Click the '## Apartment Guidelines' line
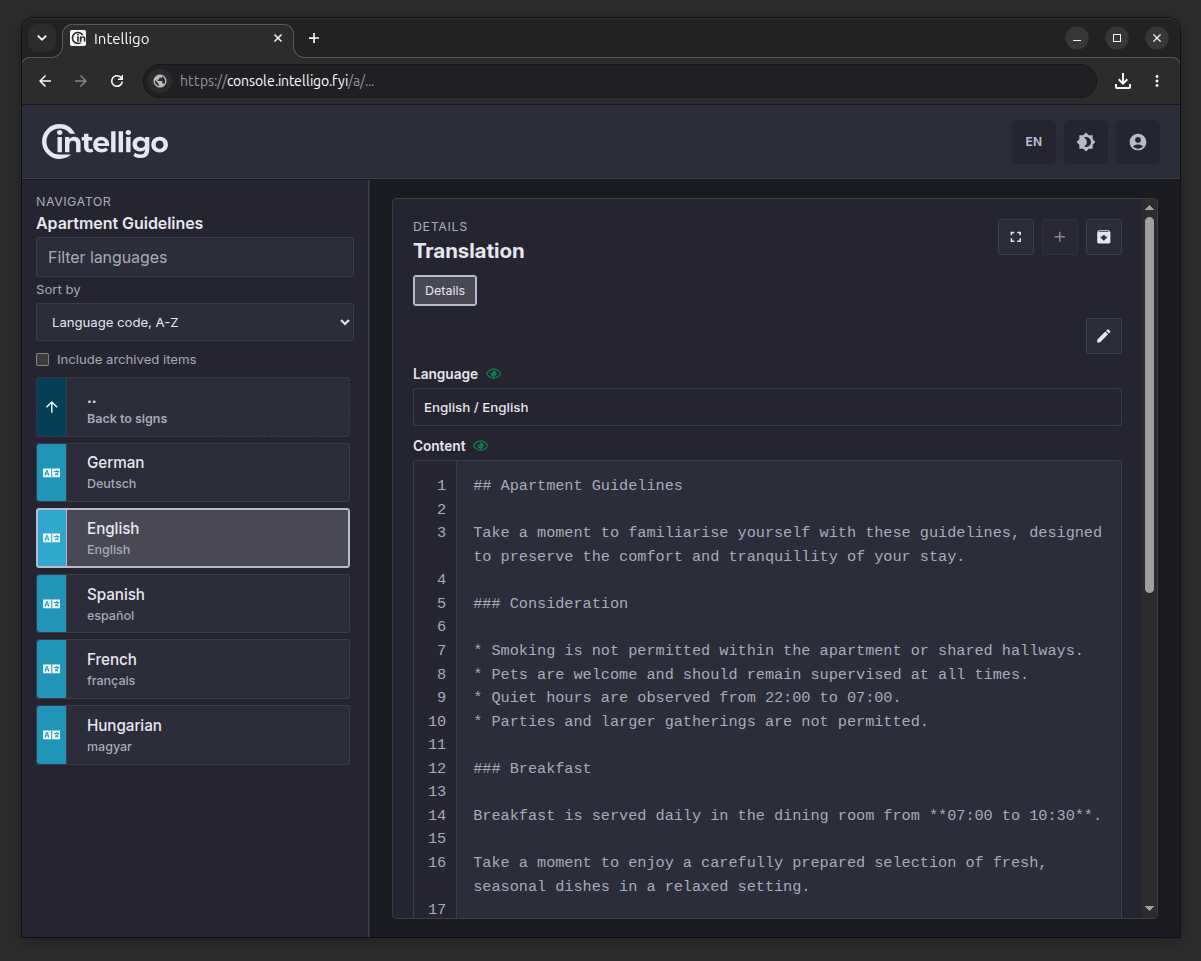This screenshot has width=1201, height=961. tap(578, 485)
